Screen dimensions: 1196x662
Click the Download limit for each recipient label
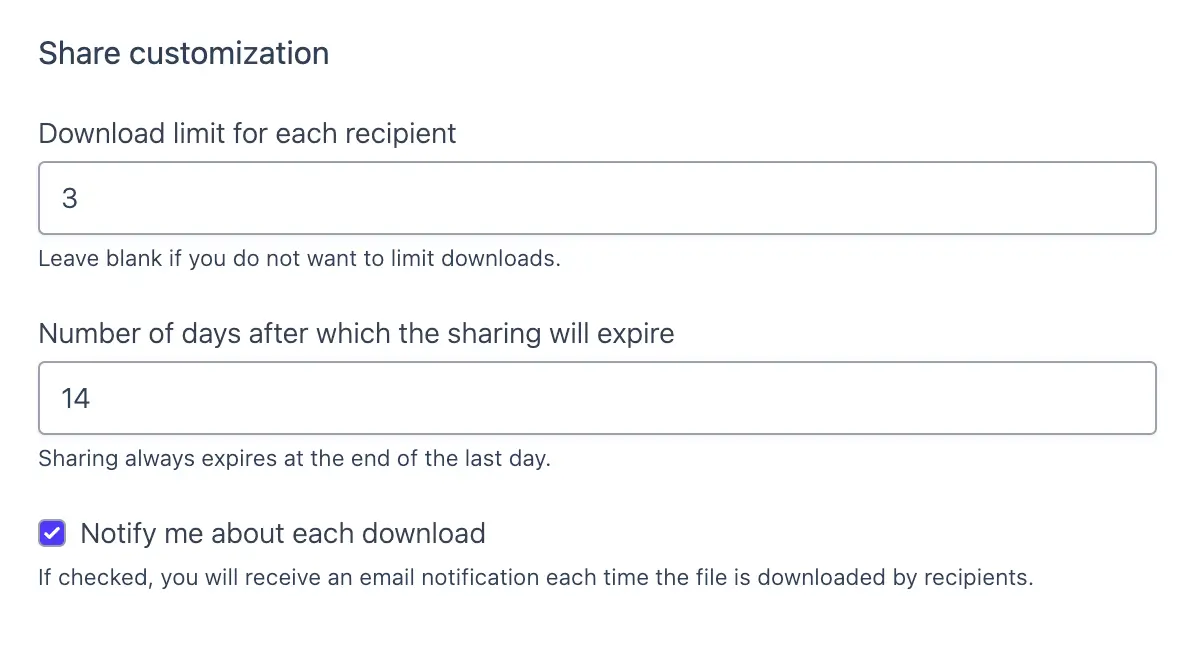coord(247,133)
